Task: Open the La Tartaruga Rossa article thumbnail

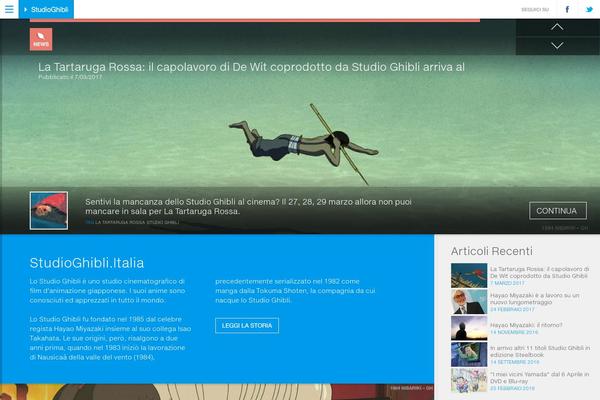Action: point(469,275)
